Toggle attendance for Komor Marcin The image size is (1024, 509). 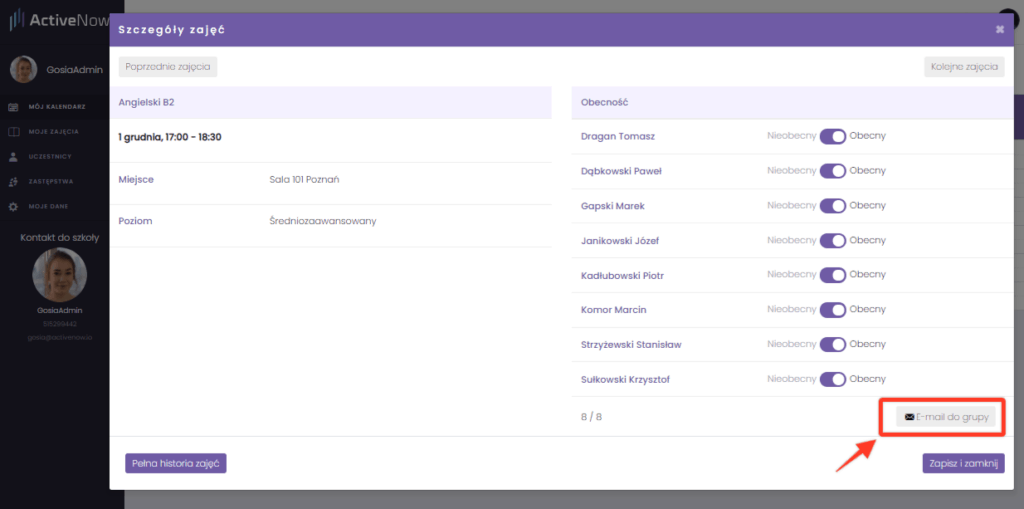833,310
